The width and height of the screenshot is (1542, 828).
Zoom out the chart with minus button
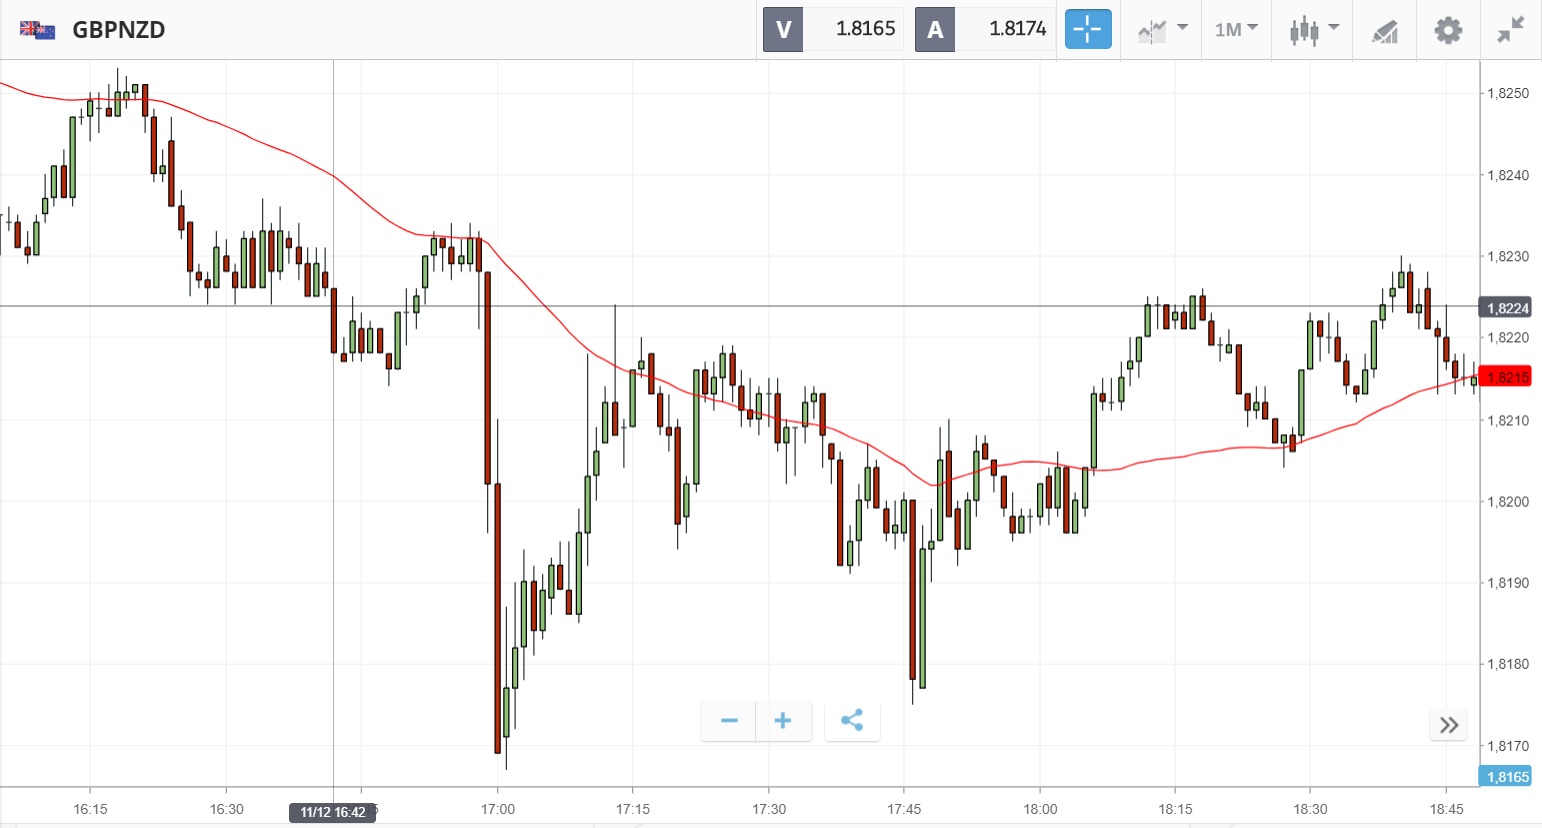(729, 721)
